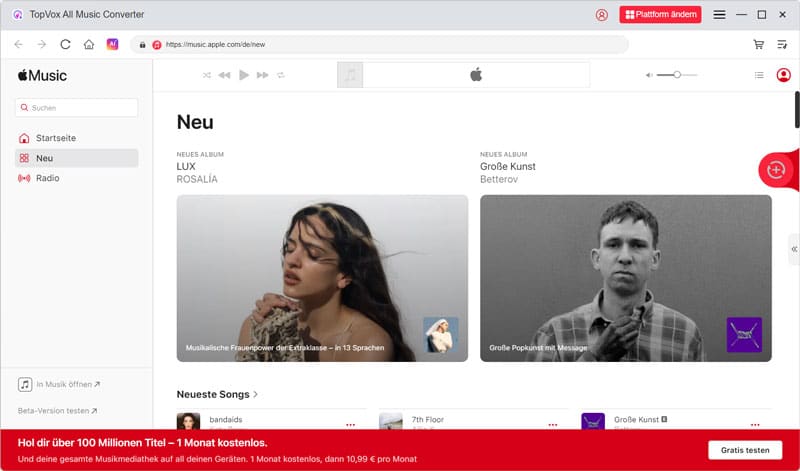Open more options for 7th Floor song
Viewport: 800px width, 471px height.
553,425
